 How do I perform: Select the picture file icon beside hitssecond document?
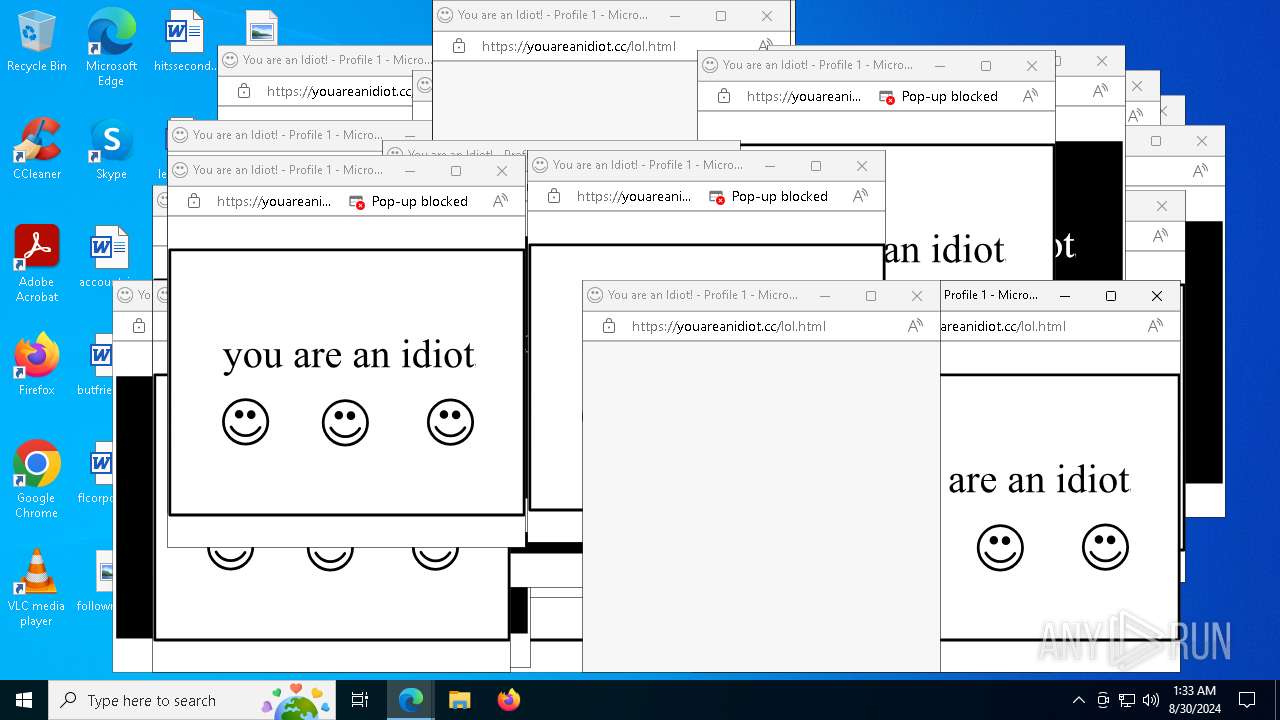pos(261,28)
